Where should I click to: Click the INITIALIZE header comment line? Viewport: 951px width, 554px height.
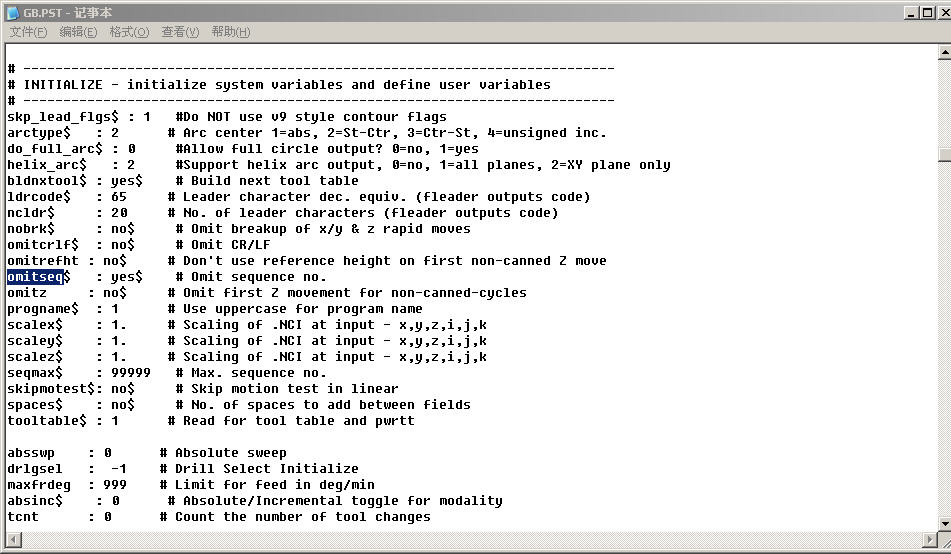click(x=279, y=84)
